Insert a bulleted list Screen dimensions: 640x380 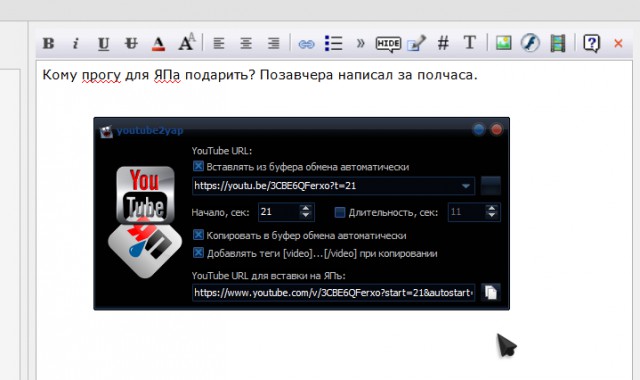pos(333,43)
